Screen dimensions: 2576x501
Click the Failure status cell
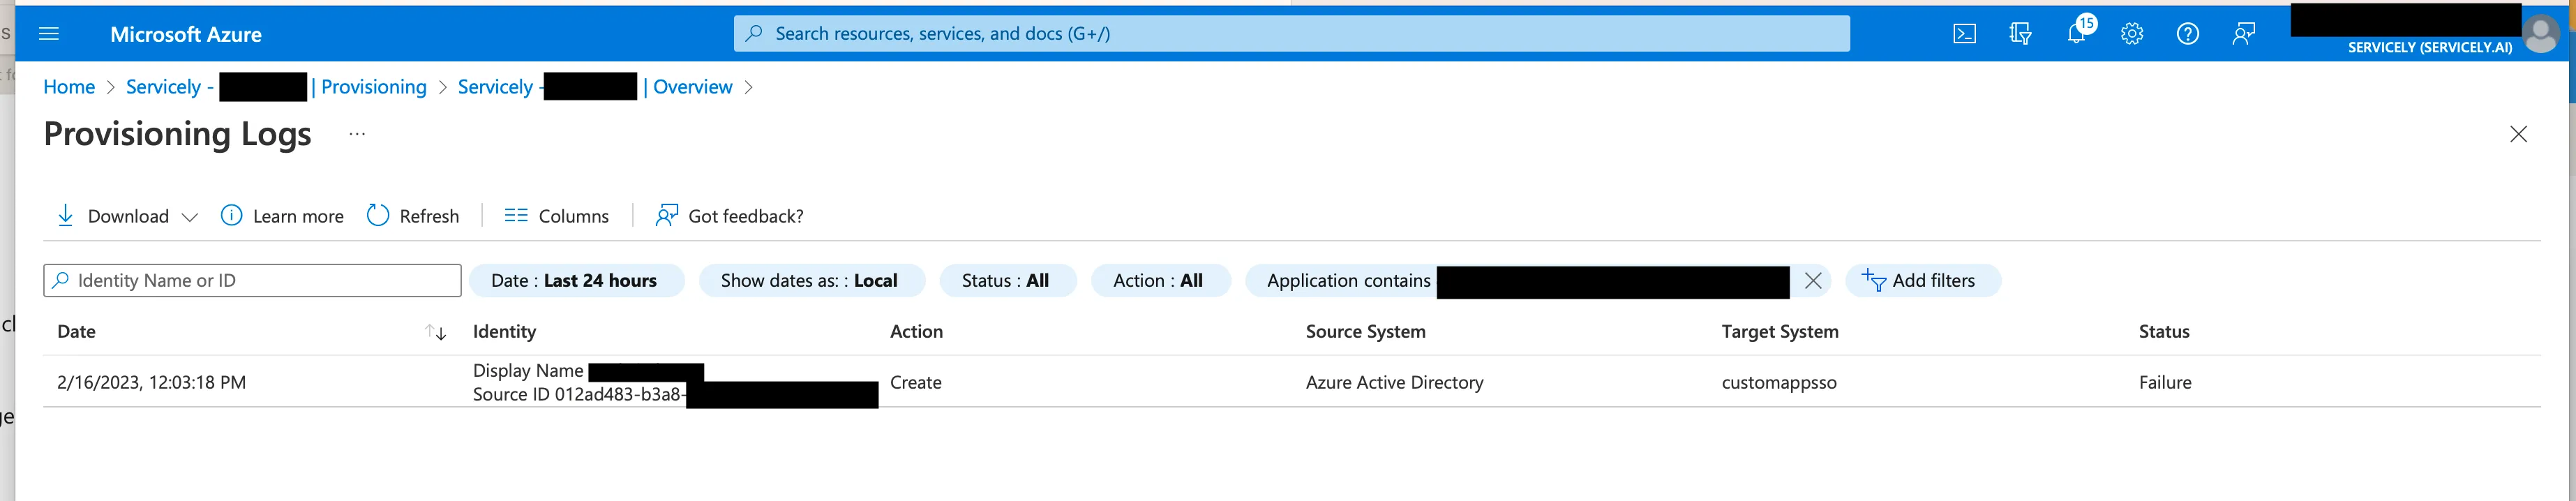point(2164,383)
